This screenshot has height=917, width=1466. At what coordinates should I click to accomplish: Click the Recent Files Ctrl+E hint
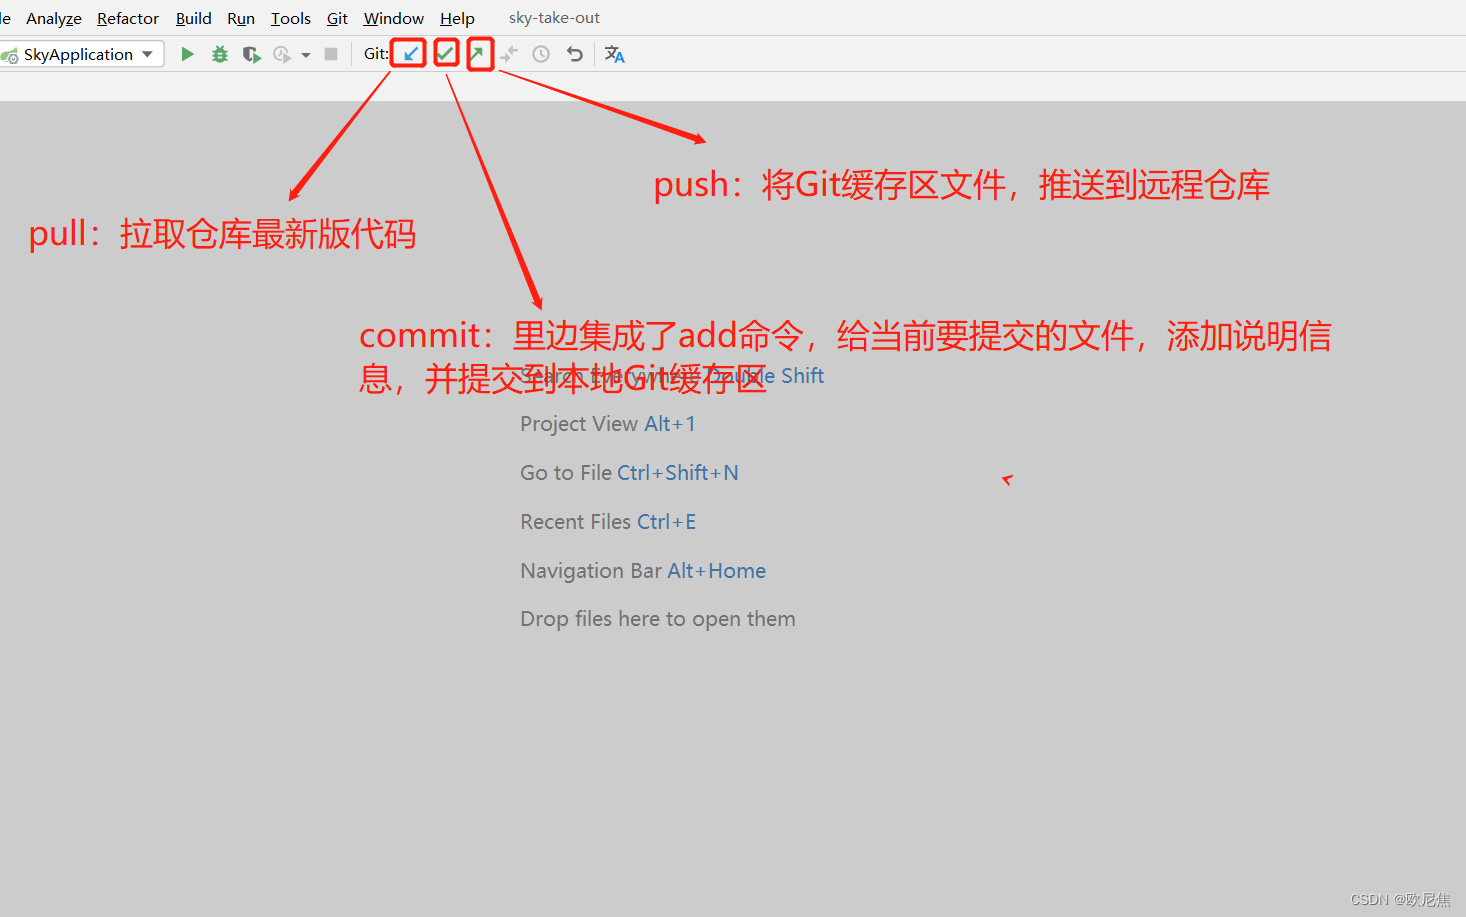608,522
